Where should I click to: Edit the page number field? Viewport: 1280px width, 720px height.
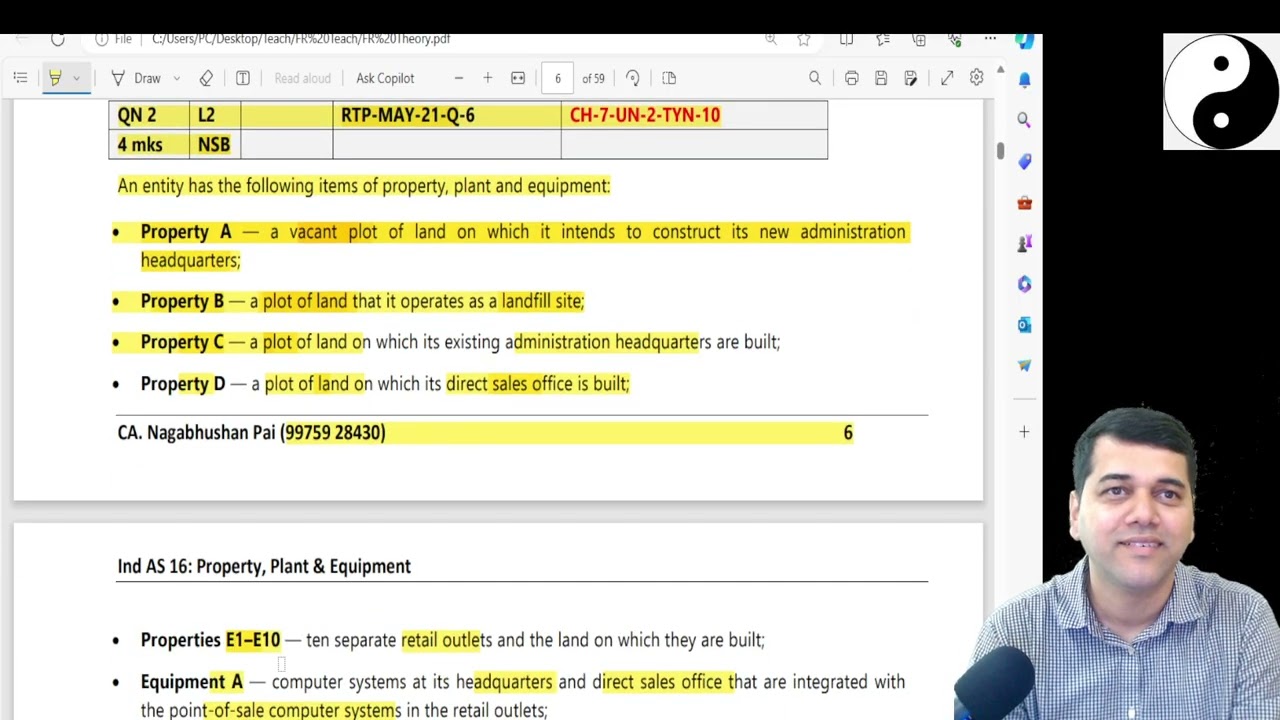[558, 78]
